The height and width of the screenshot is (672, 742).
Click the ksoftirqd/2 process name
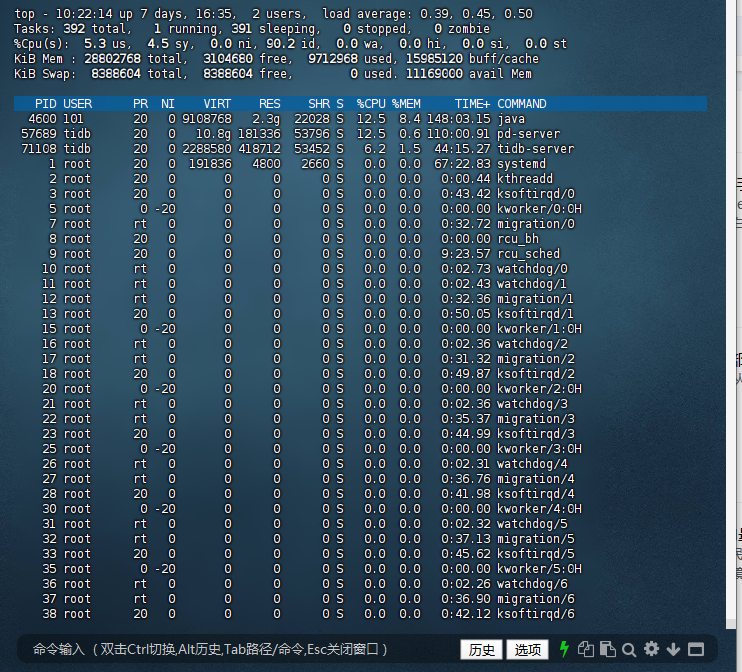pos(536,374)
